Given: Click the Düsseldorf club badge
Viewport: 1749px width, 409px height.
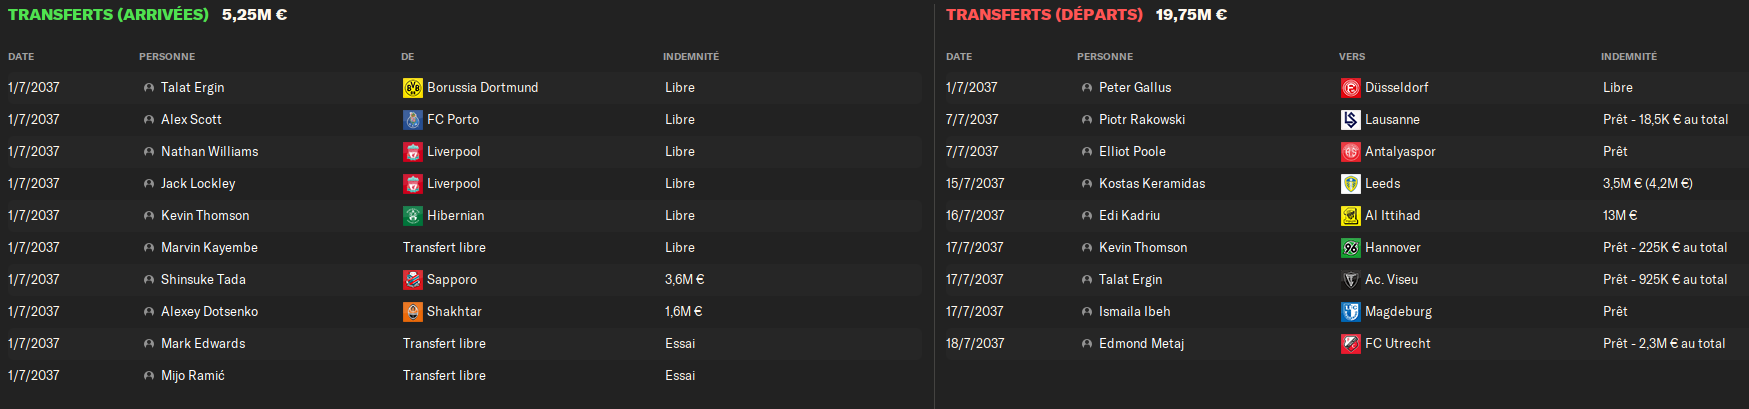Looking at the screenshot, I should point(1350,88).
